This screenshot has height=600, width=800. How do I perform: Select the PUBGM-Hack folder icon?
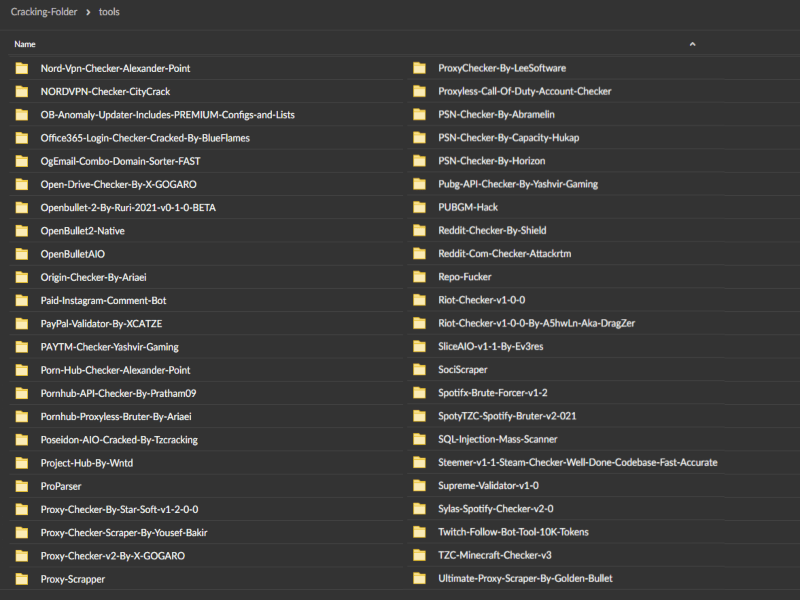coord(419,208)
